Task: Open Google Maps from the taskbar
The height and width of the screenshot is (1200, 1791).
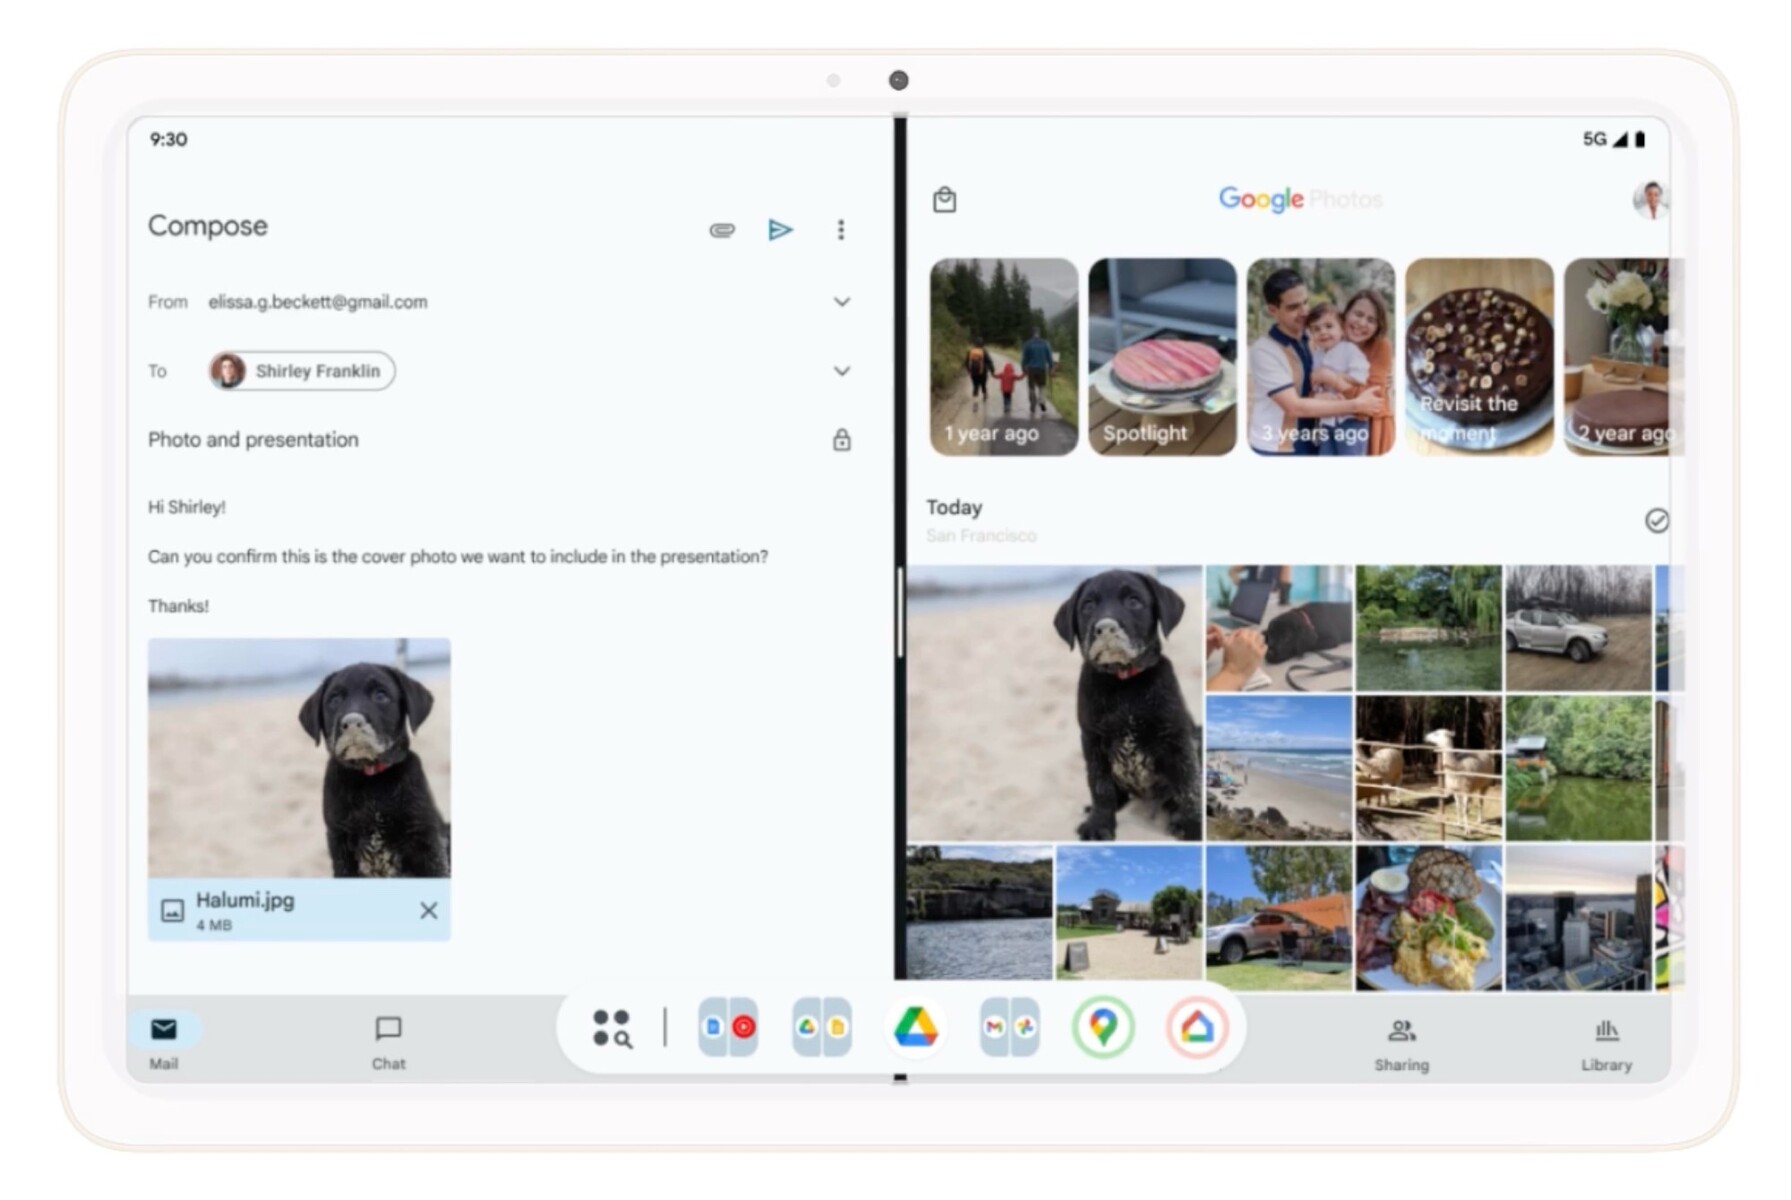Action: pyautogui.click(x=1103, y=1027)
